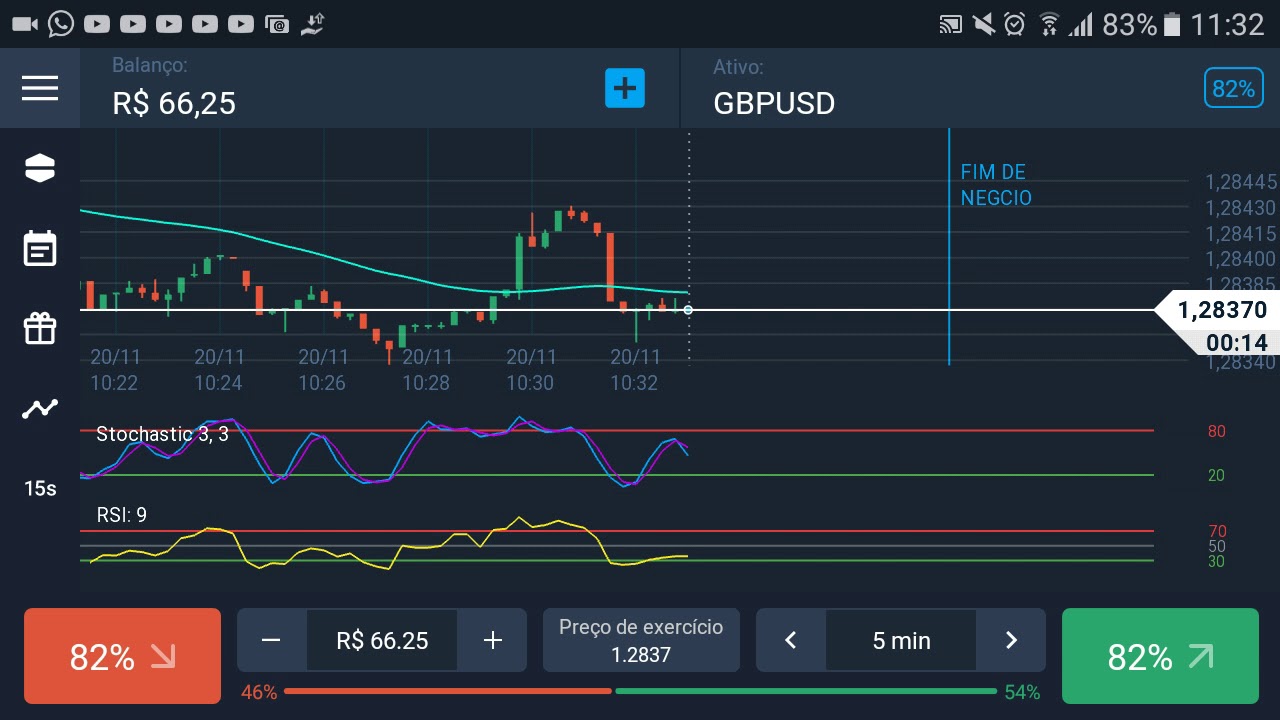1280x720 pixels.
Task: Tap the 82% payout badge
Action: coord(1233,89)
